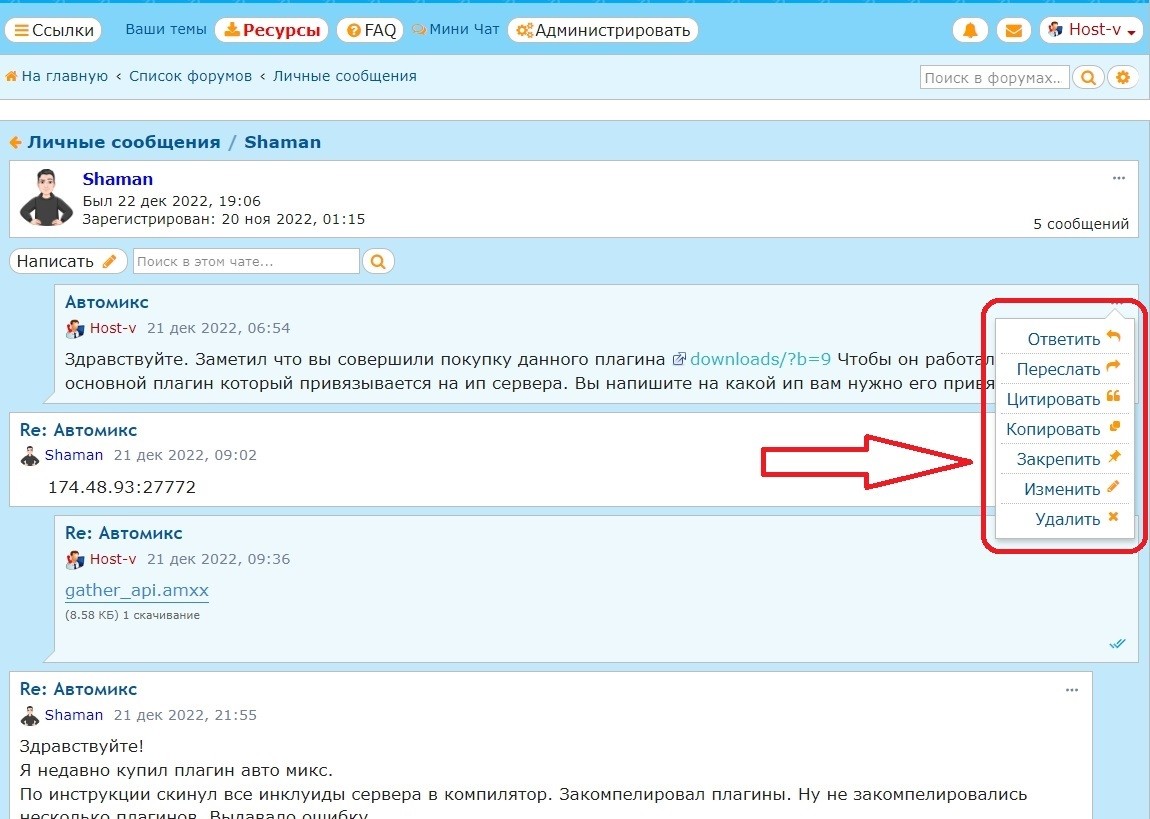The image size is (1150, 819).
Task: Open the Ссылки hamburger menu
Action: (55, 30)
